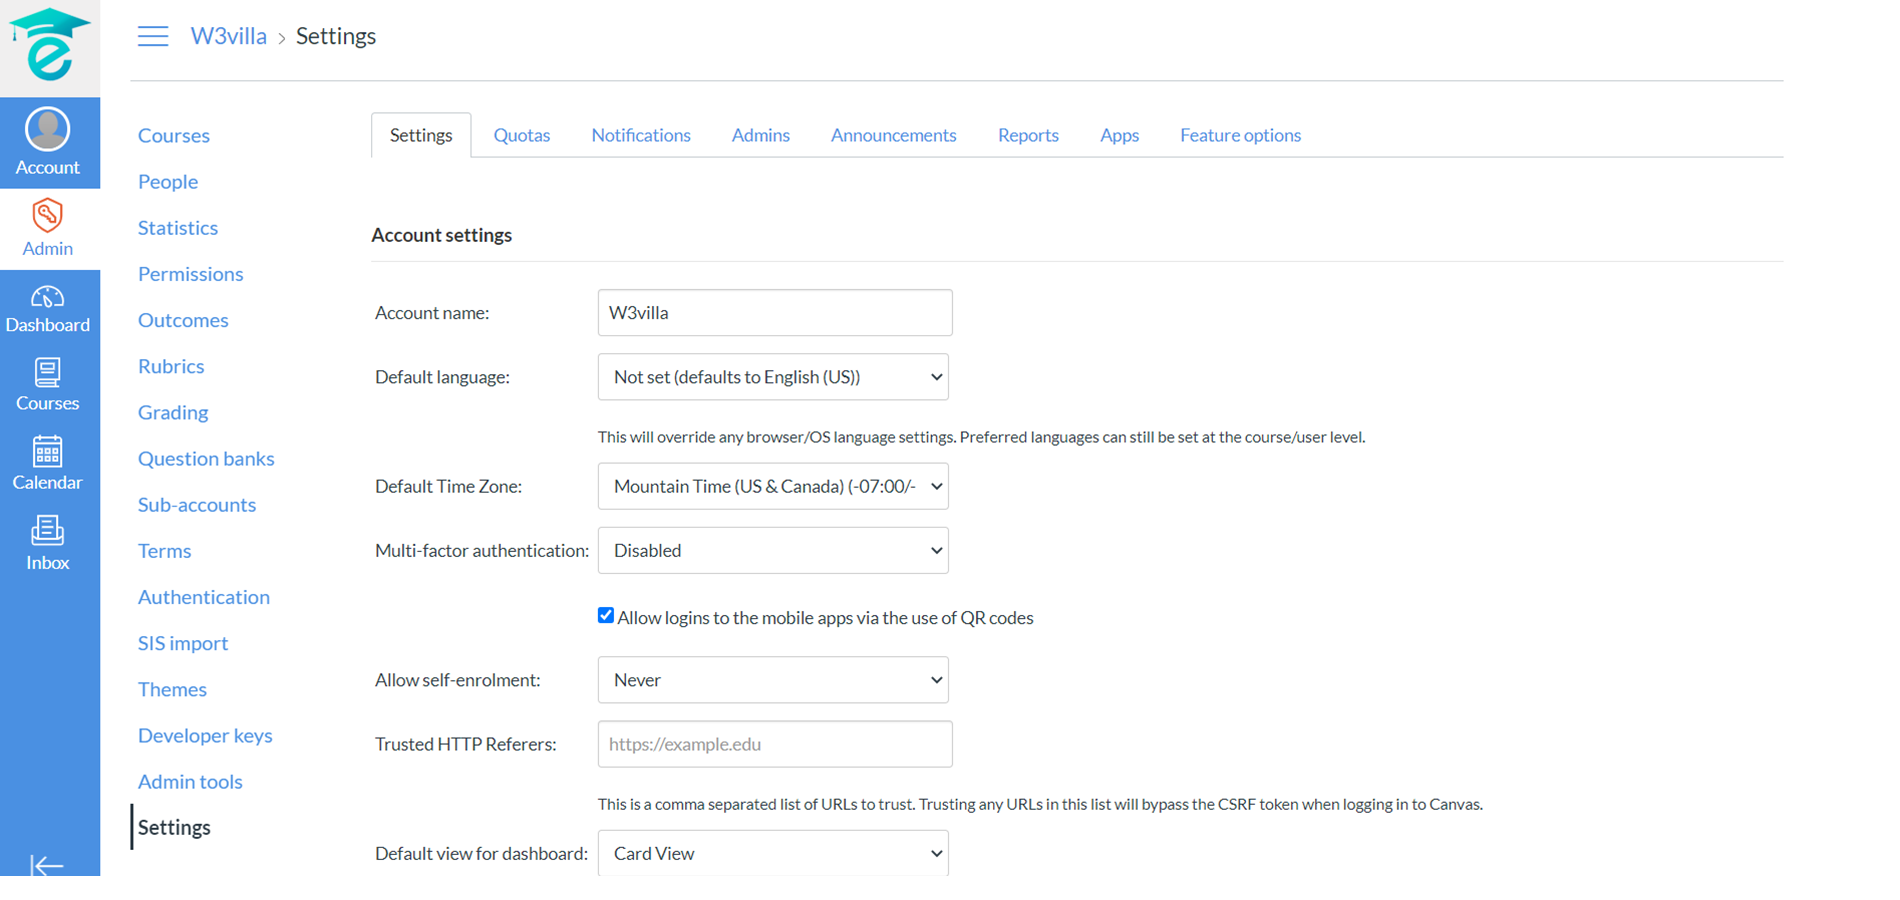
Task: Open Default view for dashboard dropdown
Action: tap(773, 853)
